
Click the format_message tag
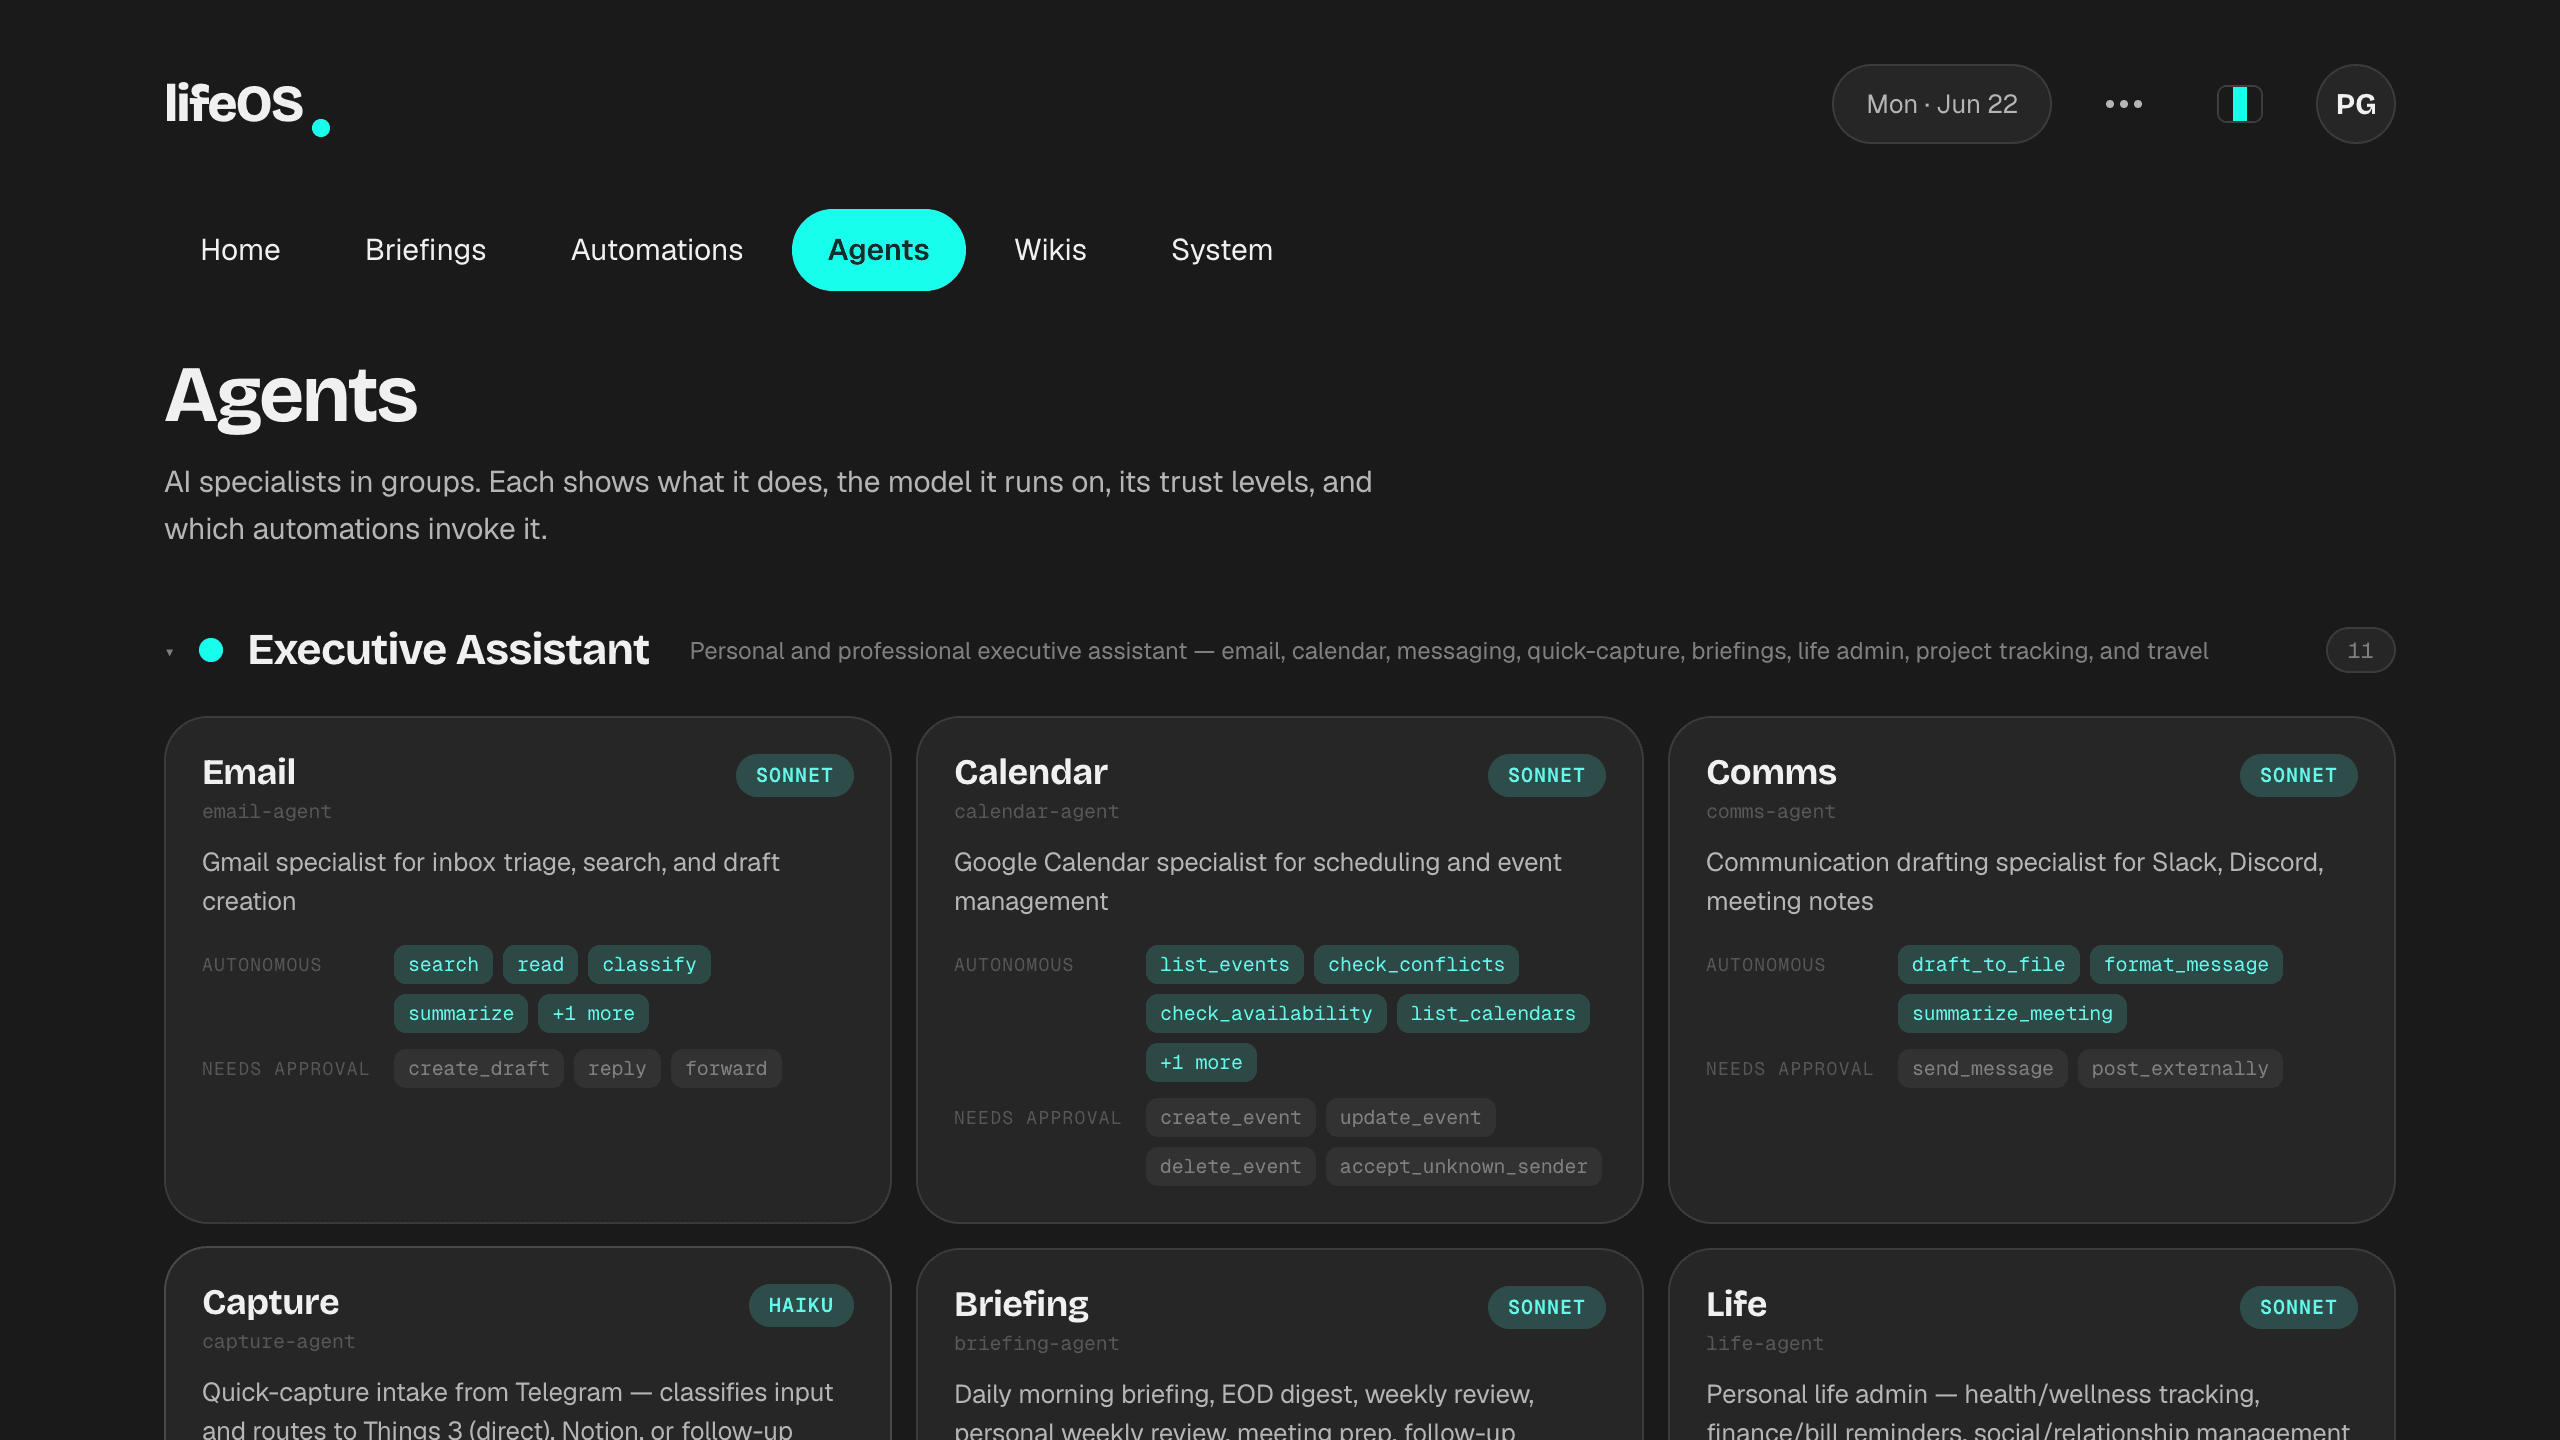pyautogui.click(x=2186, y=965)
